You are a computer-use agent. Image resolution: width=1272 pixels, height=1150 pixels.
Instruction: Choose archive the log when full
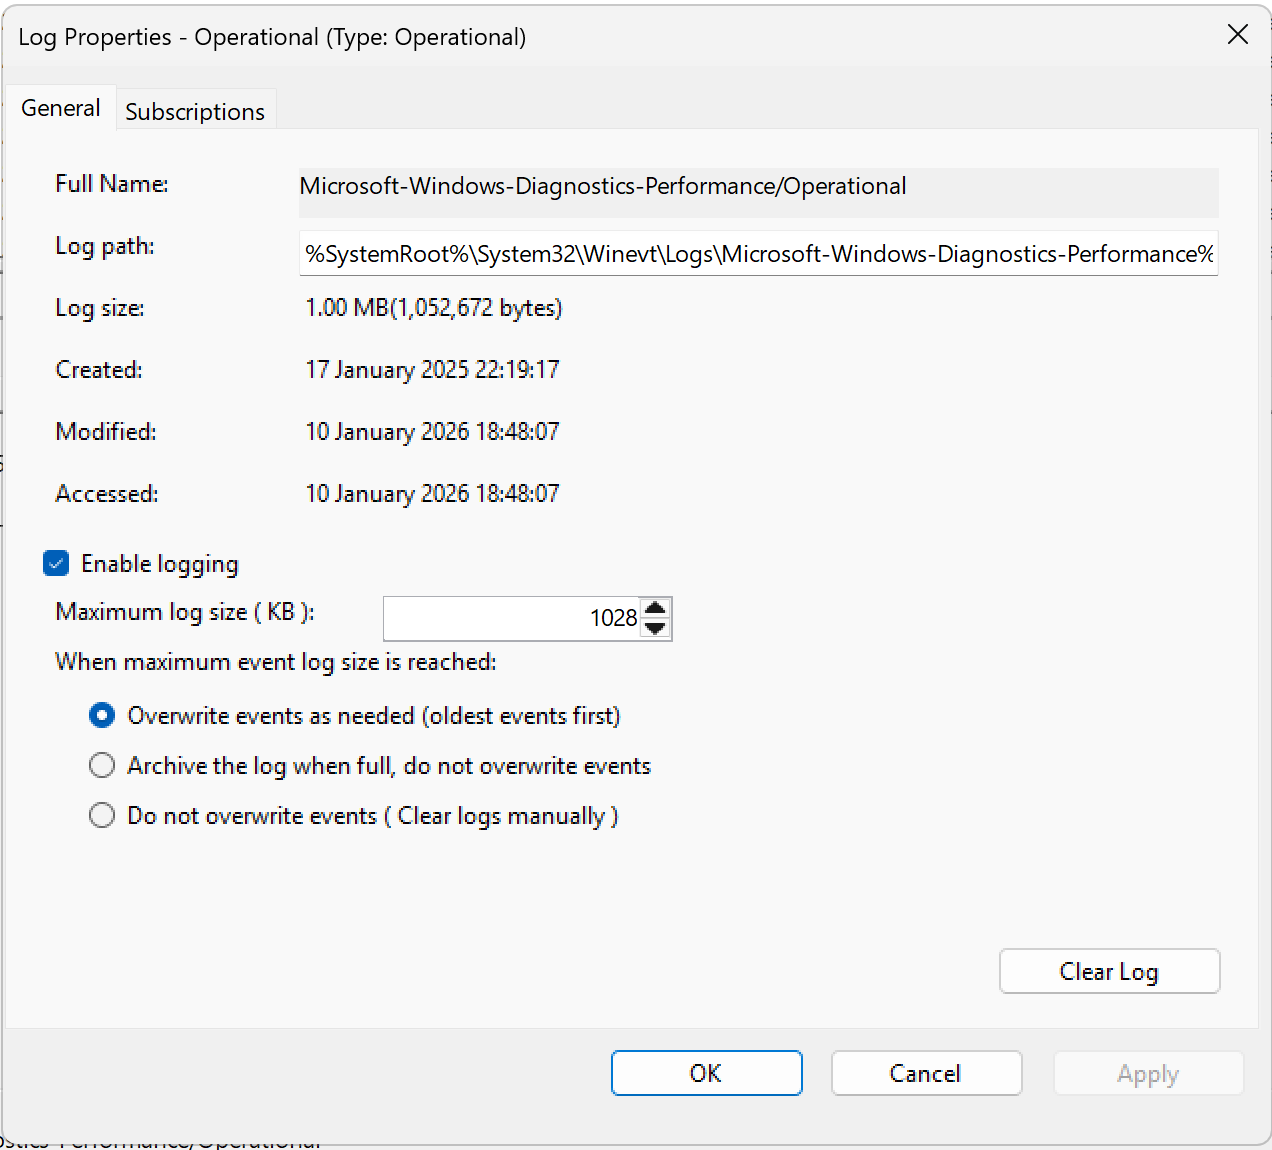102,765
